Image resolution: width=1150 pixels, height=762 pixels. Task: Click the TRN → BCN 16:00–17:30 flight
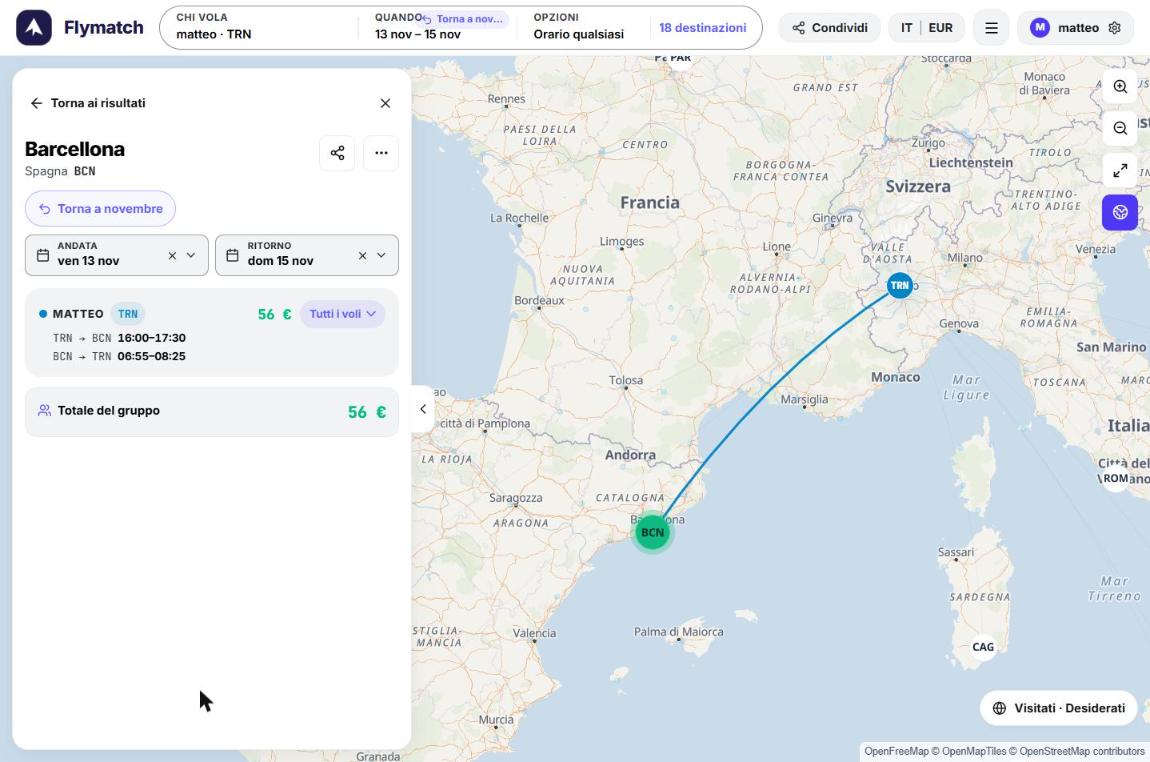point(120,338)
